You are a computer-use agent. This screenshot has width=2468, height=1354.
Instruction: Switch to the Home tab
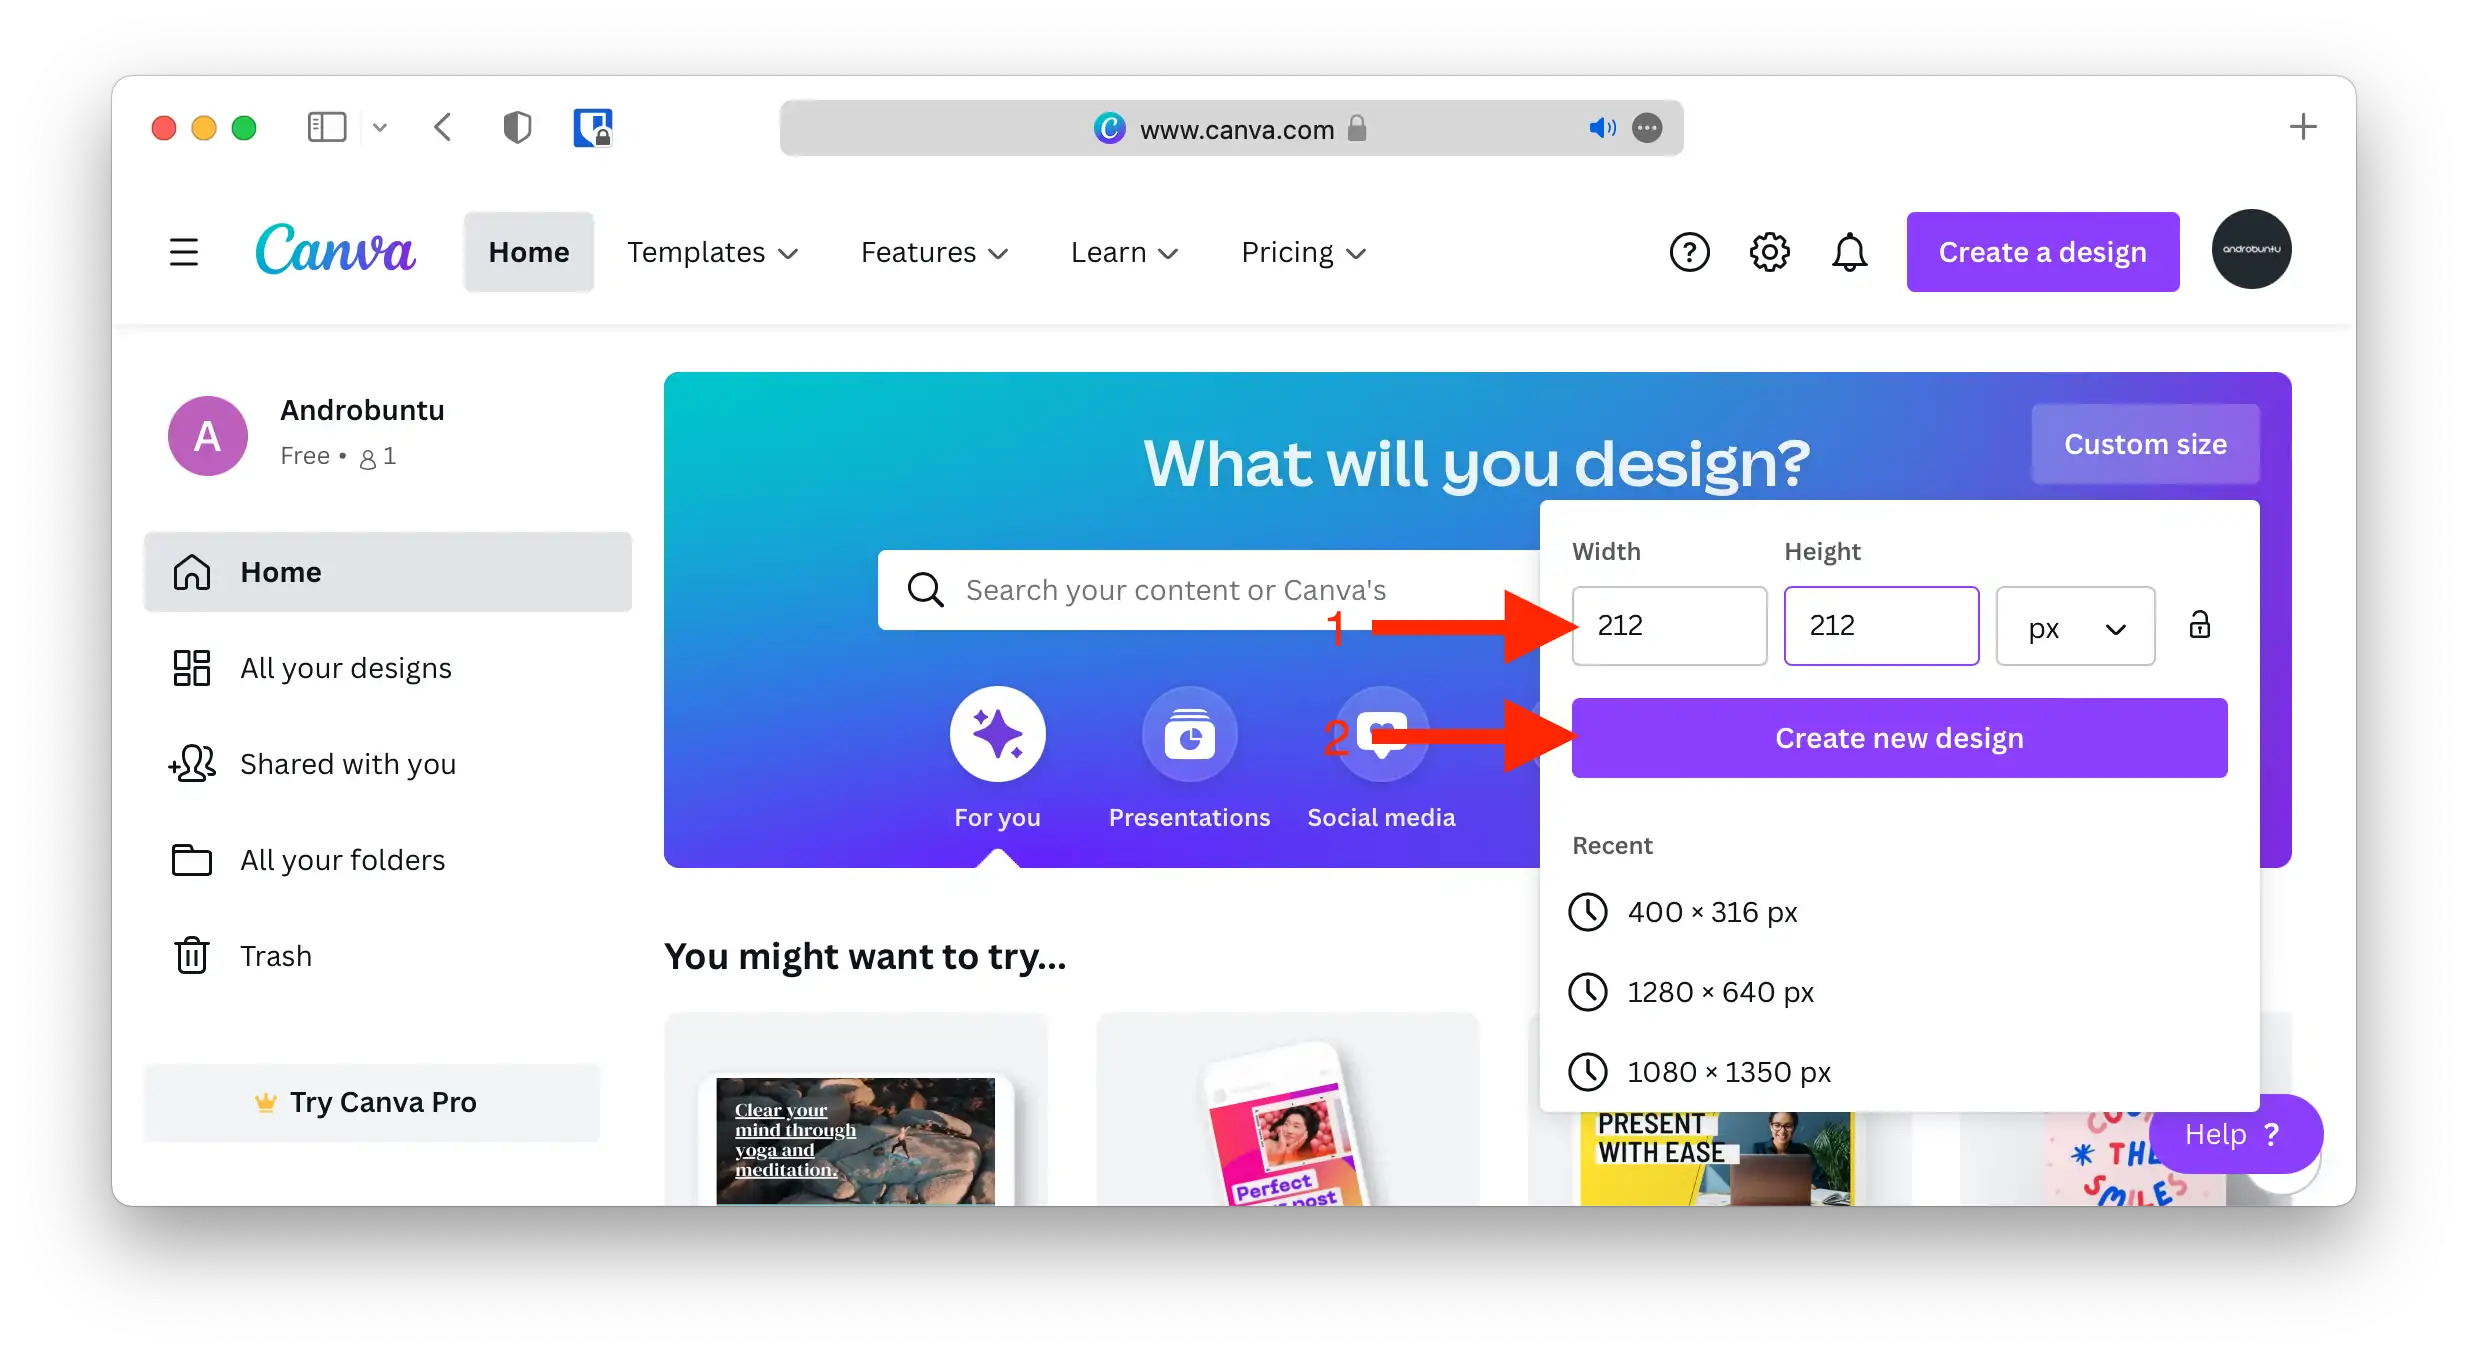click(x=529, y=252)
